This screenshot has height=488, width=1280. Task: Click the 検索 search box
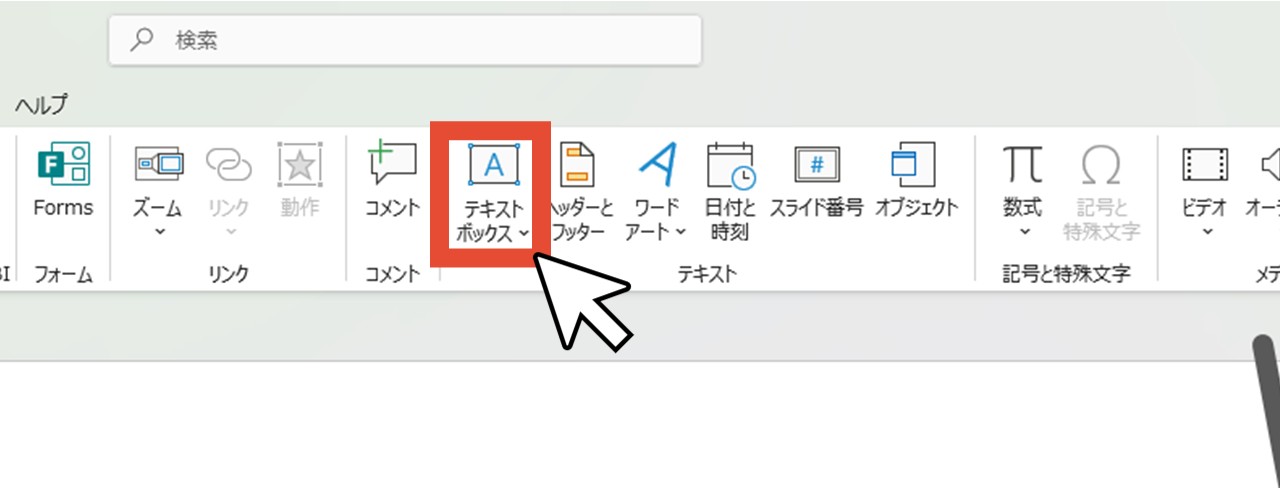tap(405, 40)
